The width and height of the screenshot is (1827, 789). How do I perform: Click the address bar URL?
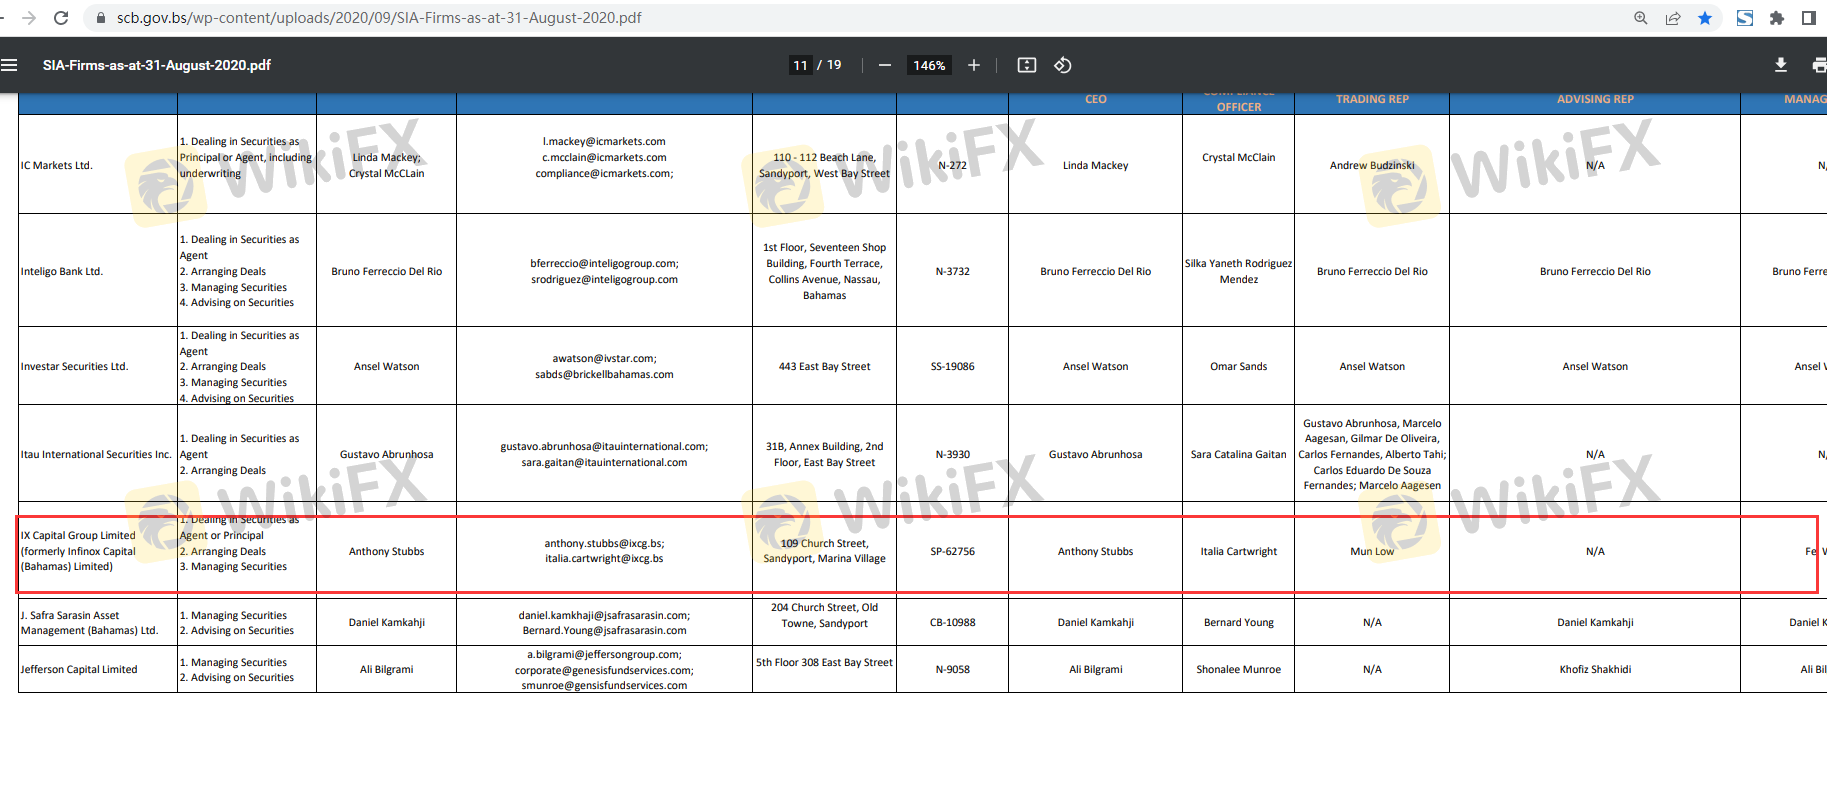tap(379, 18)
